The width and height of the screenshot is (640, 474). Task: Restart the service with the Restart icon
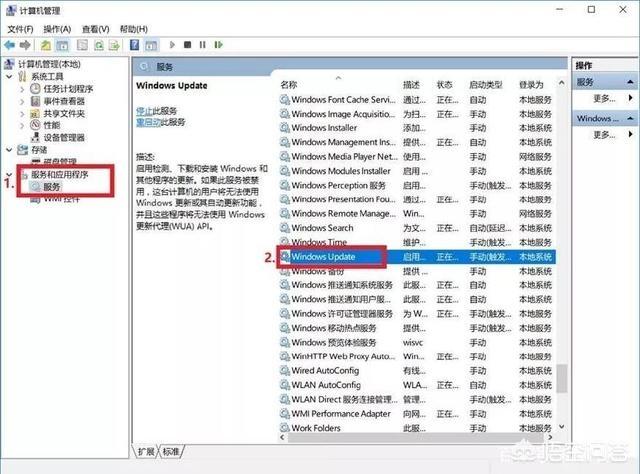219,45
